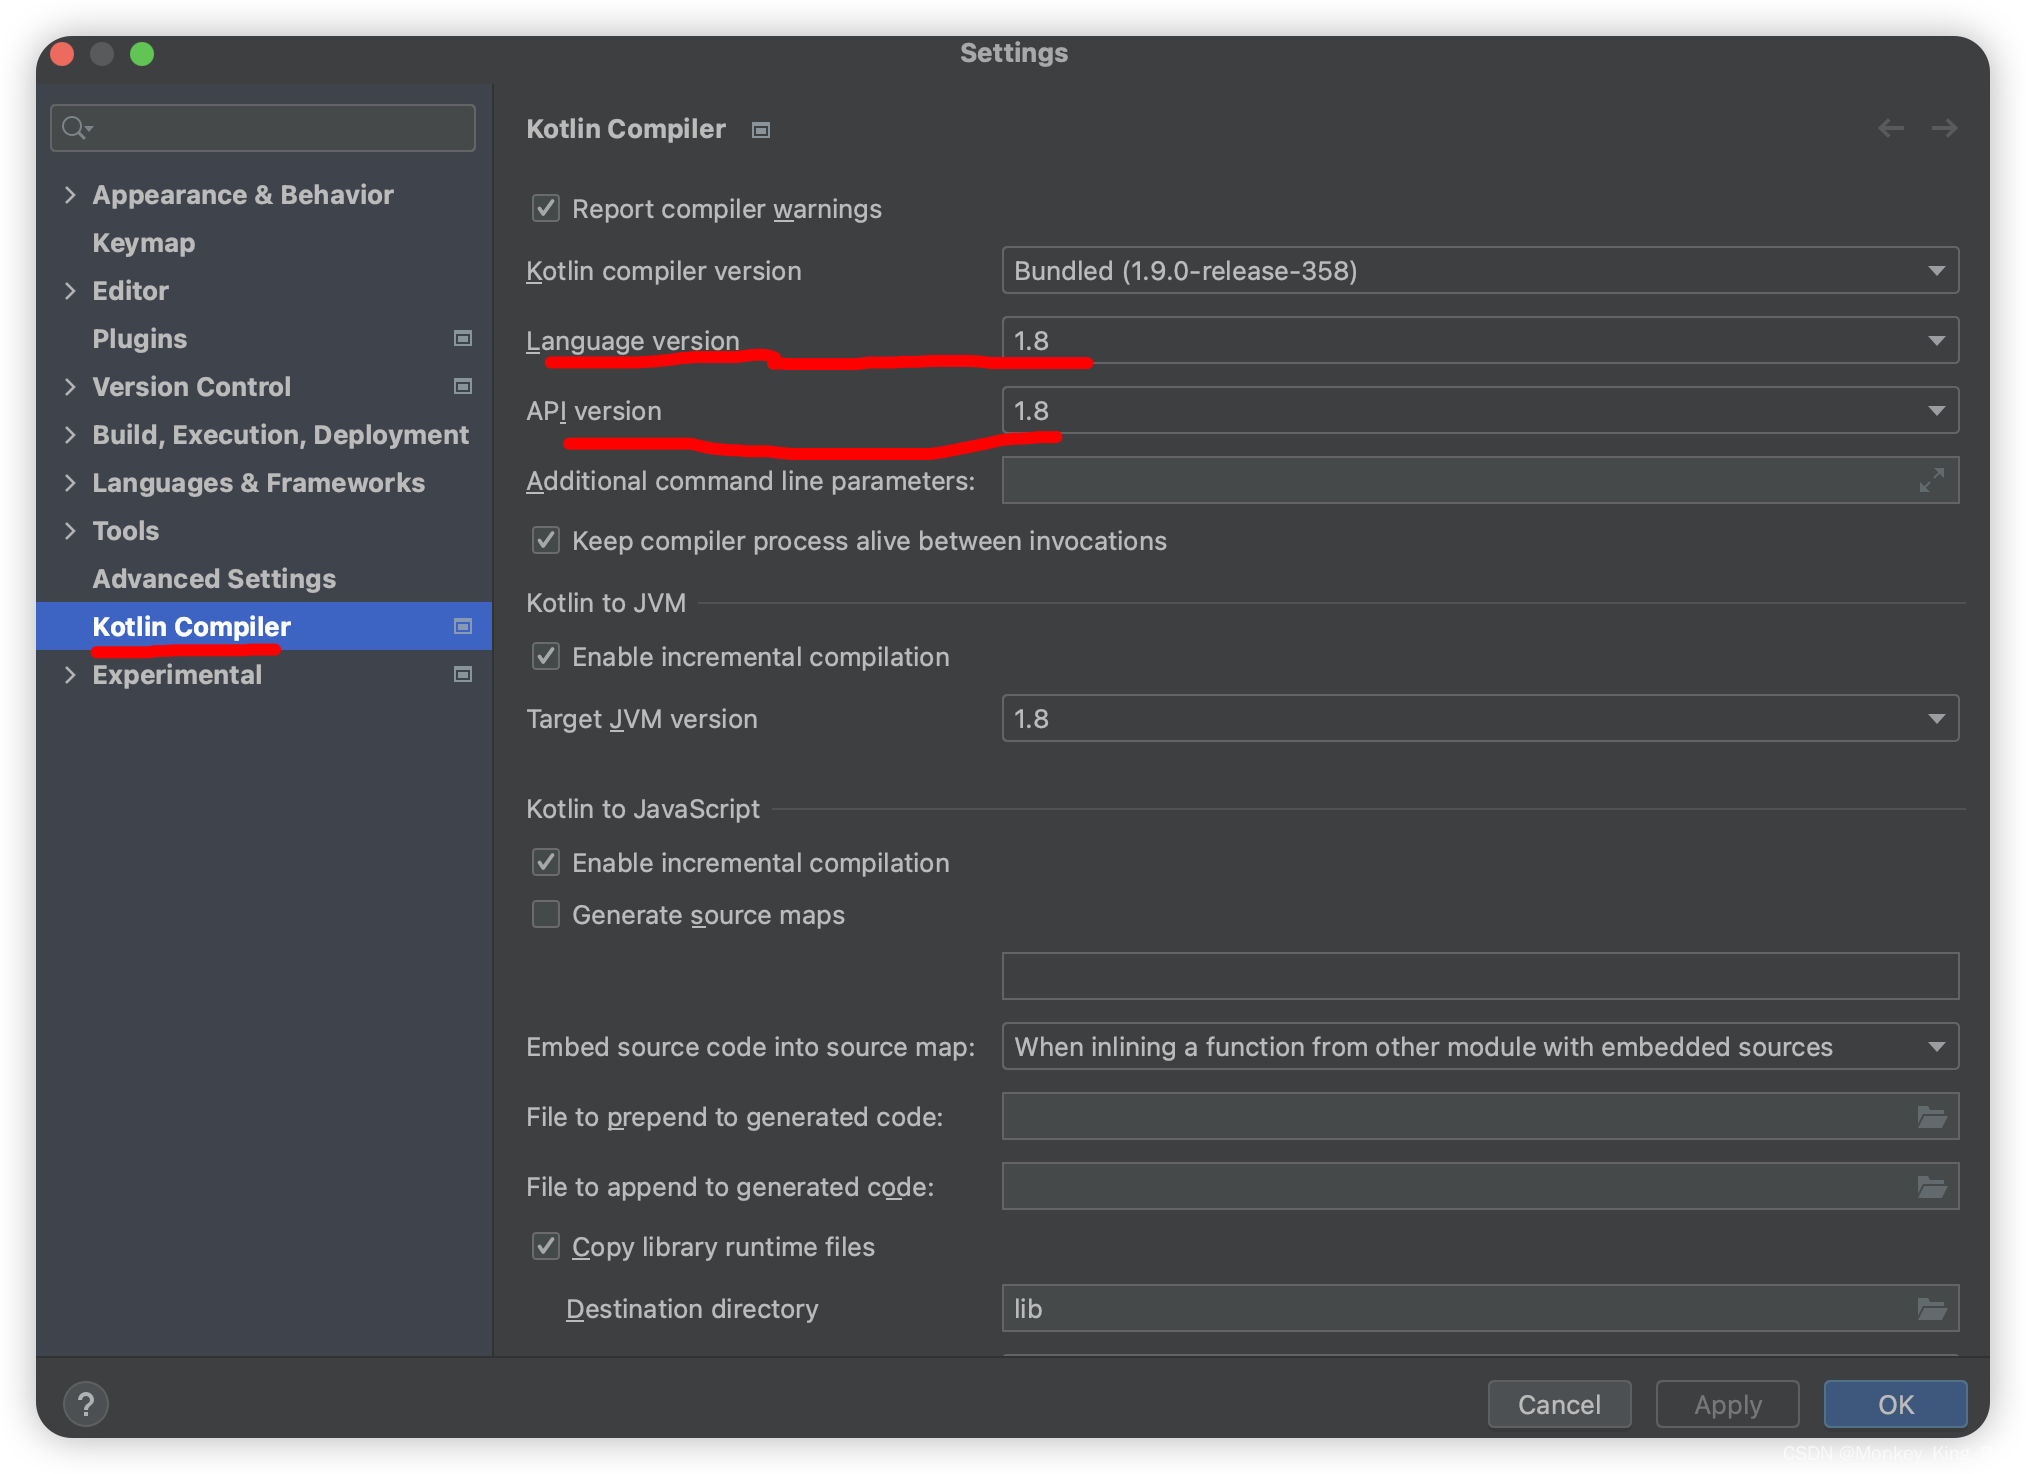Image resolution: width=2026 pixels, height=1474 pixels.
Task: Expand the Build, Execution, Deployment section
Action: [x=71, y=434]
